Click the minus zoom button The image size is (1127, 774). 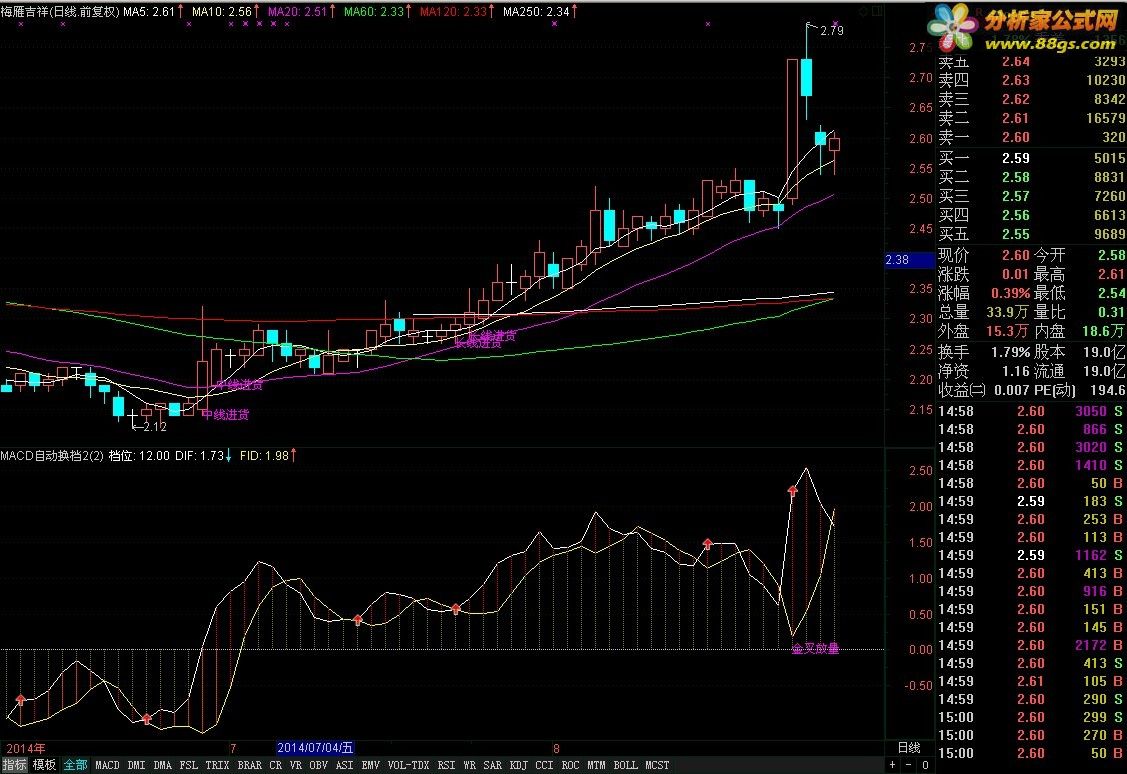pyautogui.click(x=908, y=765)
